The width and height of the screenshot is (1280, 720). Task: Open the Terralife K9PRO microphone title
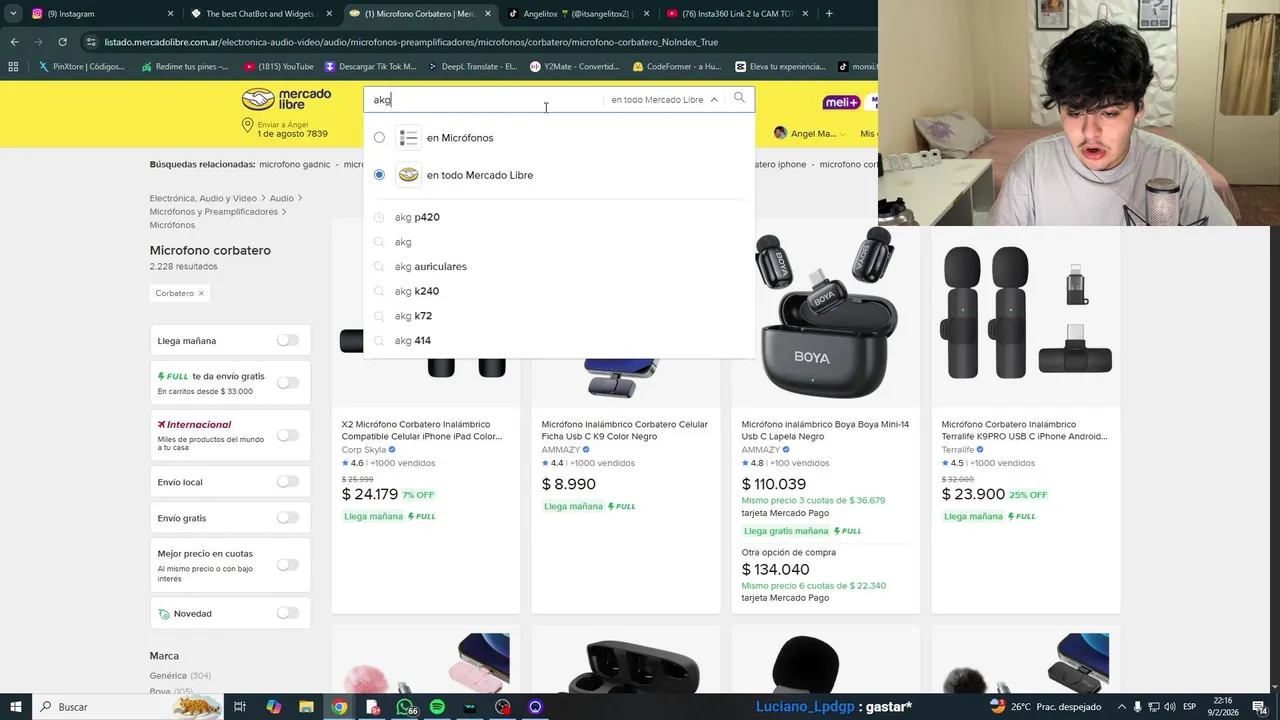tap(1024, 430)
